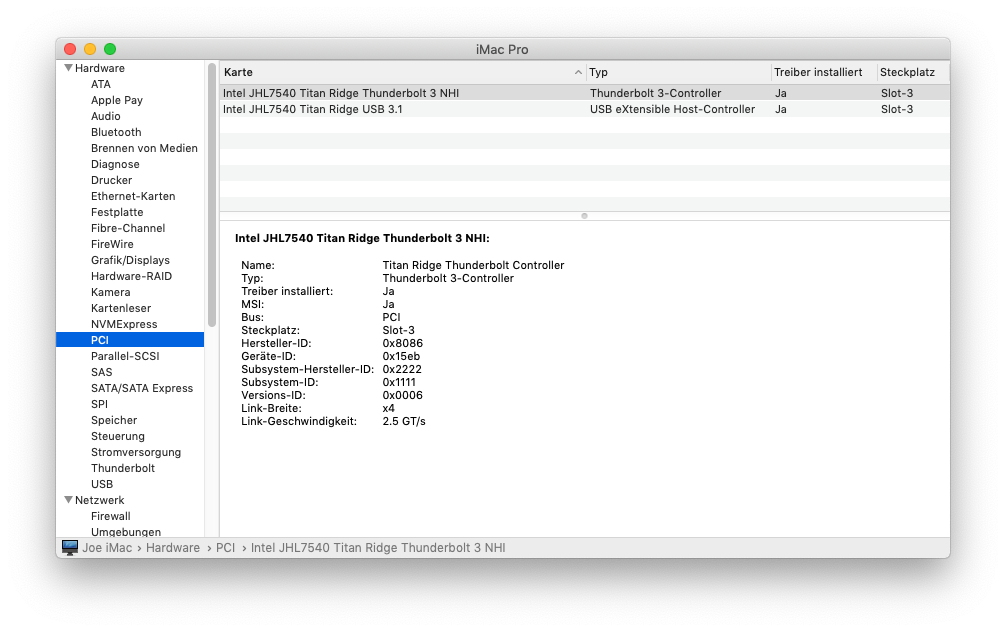Select SAS in the sidebar
1006x632 pixels.
tap(101, 372)
